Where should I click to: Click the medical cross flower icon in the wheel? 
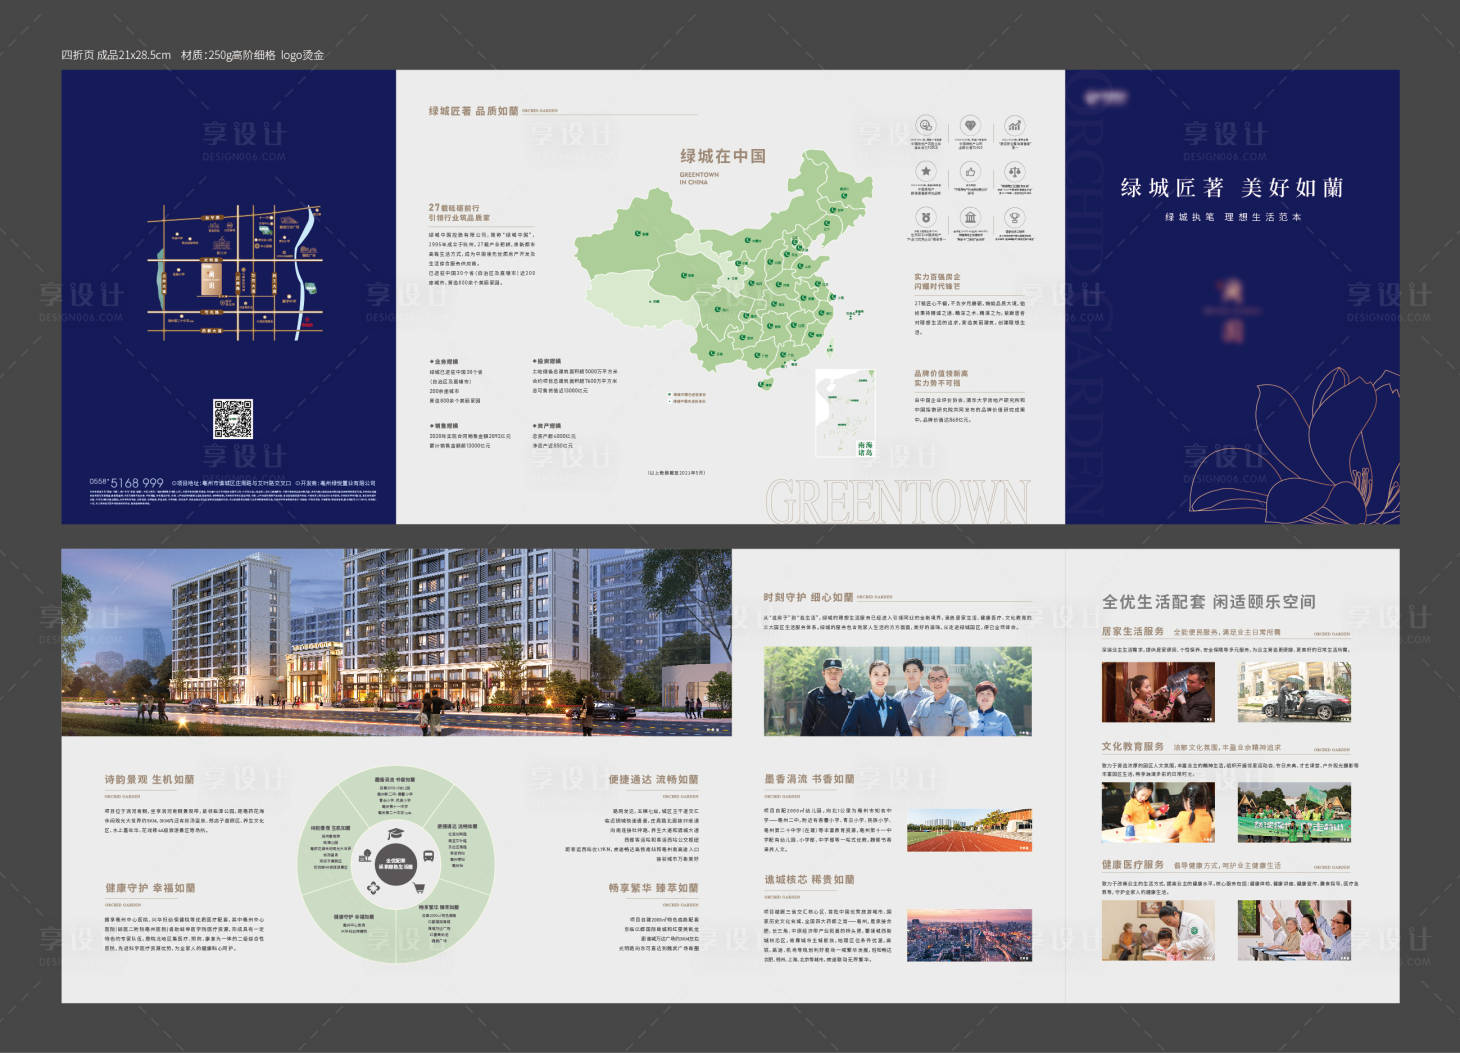(374, 888)
